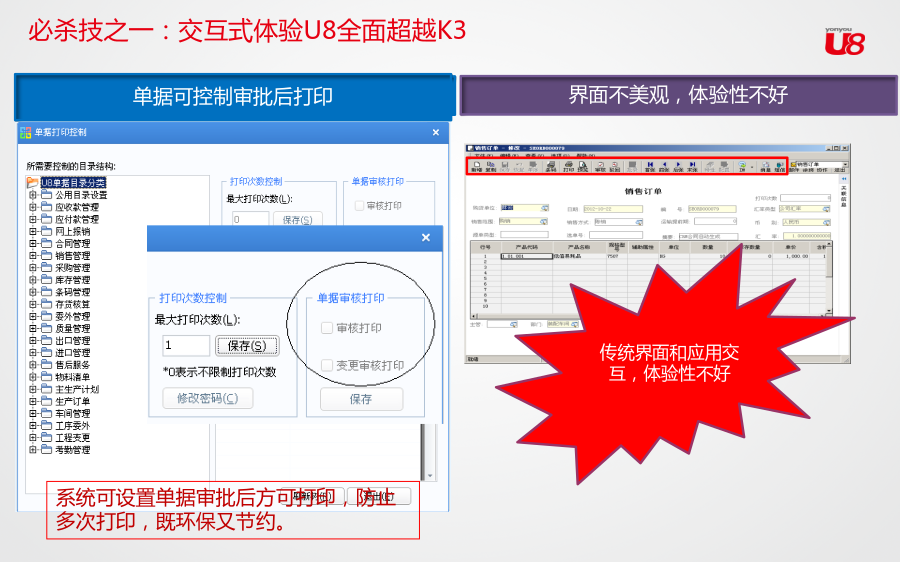This screenshot has width=900, height=562.
Task: Click the 打印 printer toolbar icon
Action: (x=569, y=166)
